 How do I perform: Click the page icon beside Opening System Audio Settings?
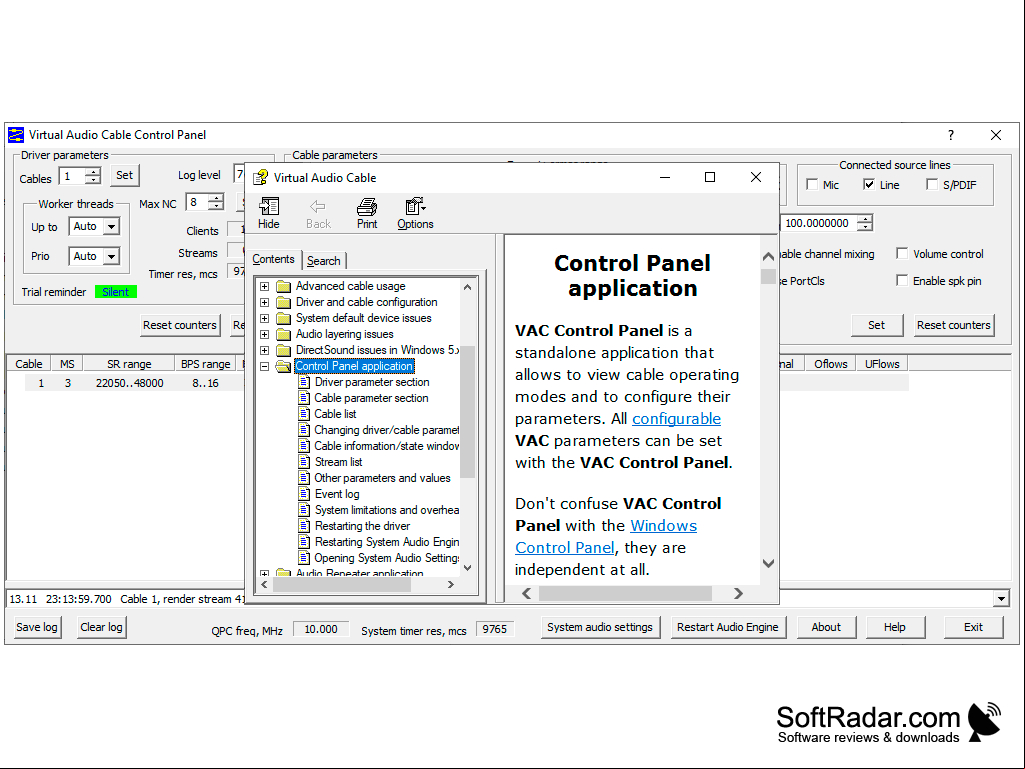coord(304,558)
